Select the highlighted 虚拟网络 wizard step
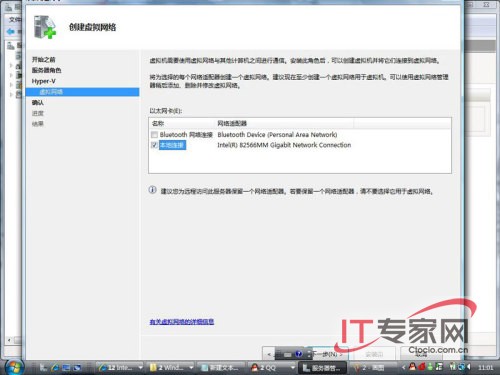The width and height of the screenshot is (500, 375). 82,92
